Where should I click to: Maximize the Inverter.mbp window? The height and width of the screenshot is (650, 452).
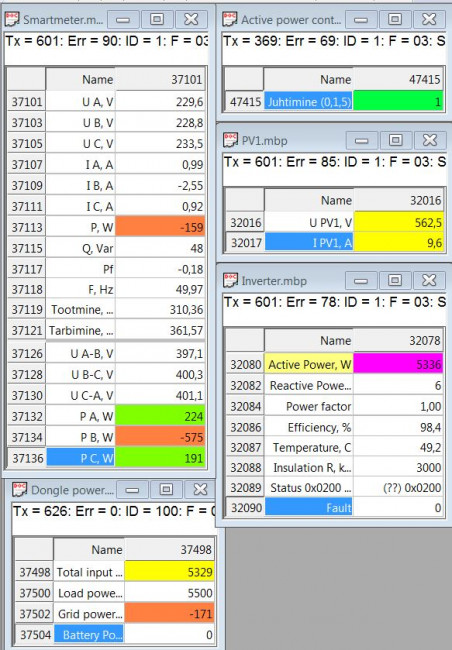(x=395, y=281)
